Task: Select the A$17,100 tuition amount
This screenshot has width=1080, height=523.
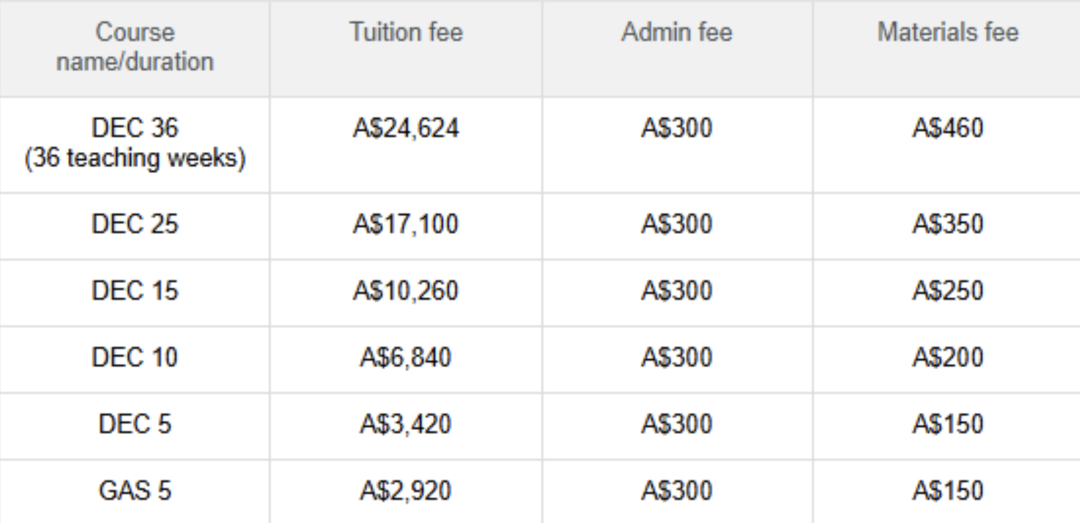Action: tap(406, 225)
